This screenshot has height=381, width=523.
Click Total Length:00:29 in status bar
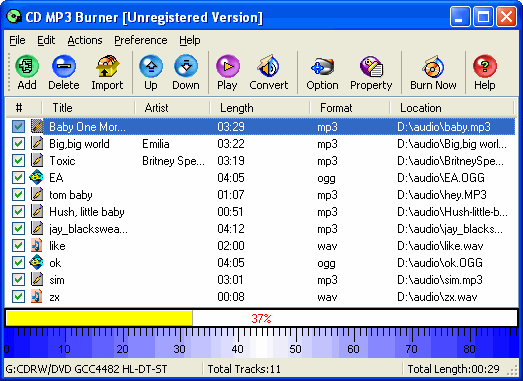click(454, 369)
